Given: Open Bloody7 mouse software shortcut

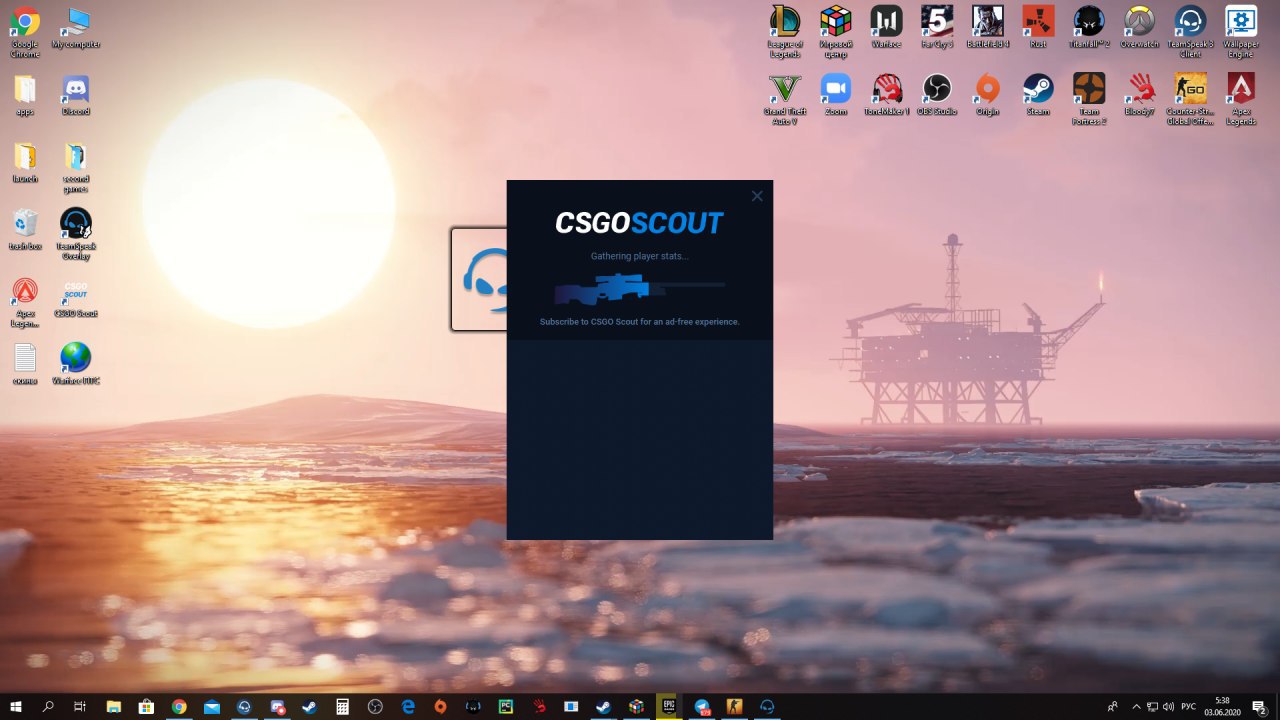Looking at the screenshot, I should [x=1140, y=95].
